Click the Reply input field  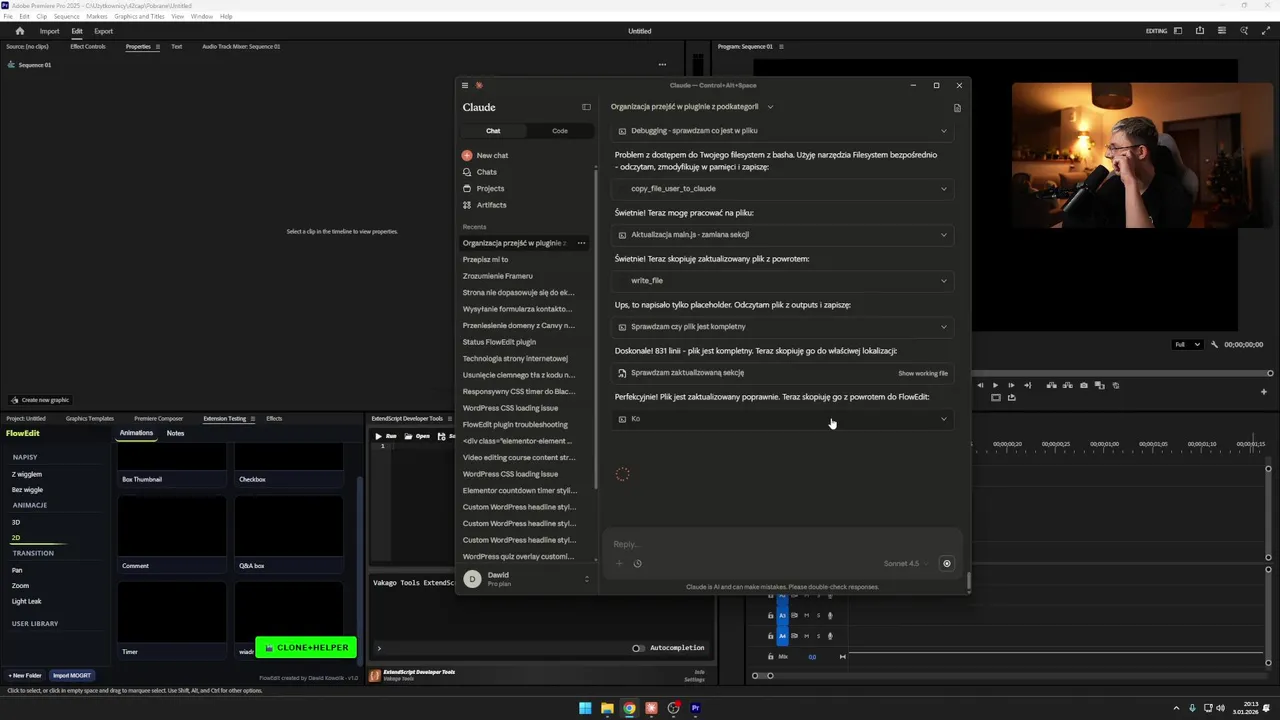(780, 544)
